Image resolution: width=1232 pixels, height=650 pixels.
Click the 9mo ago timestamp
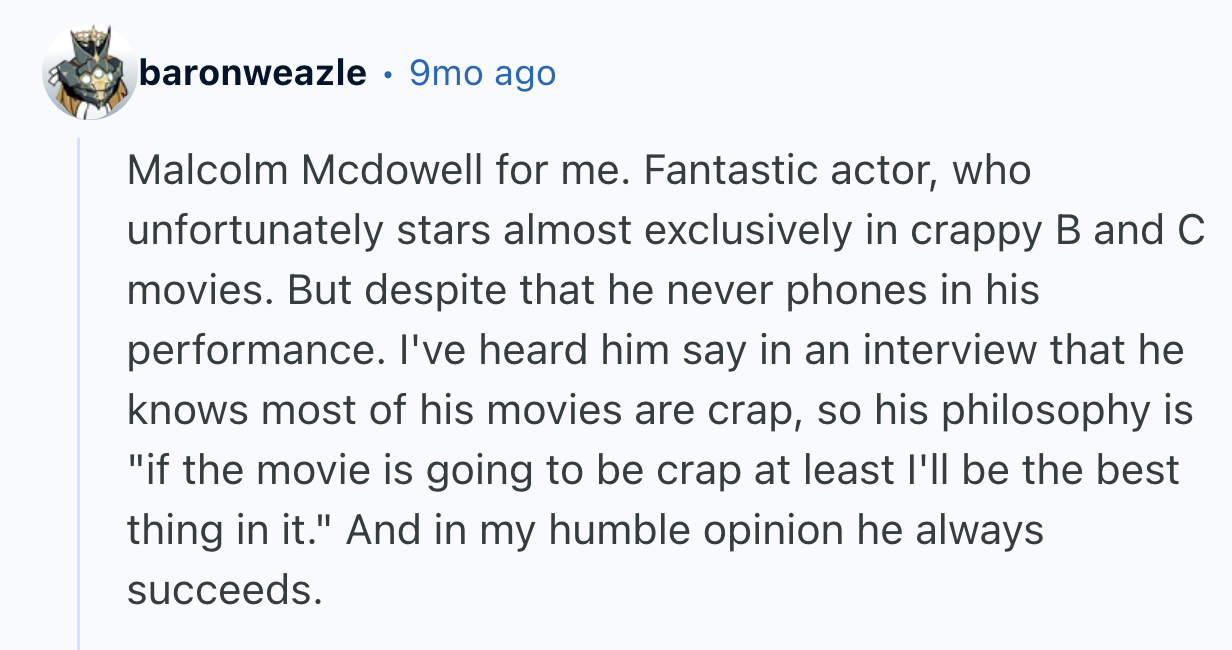tap(482, 73)
